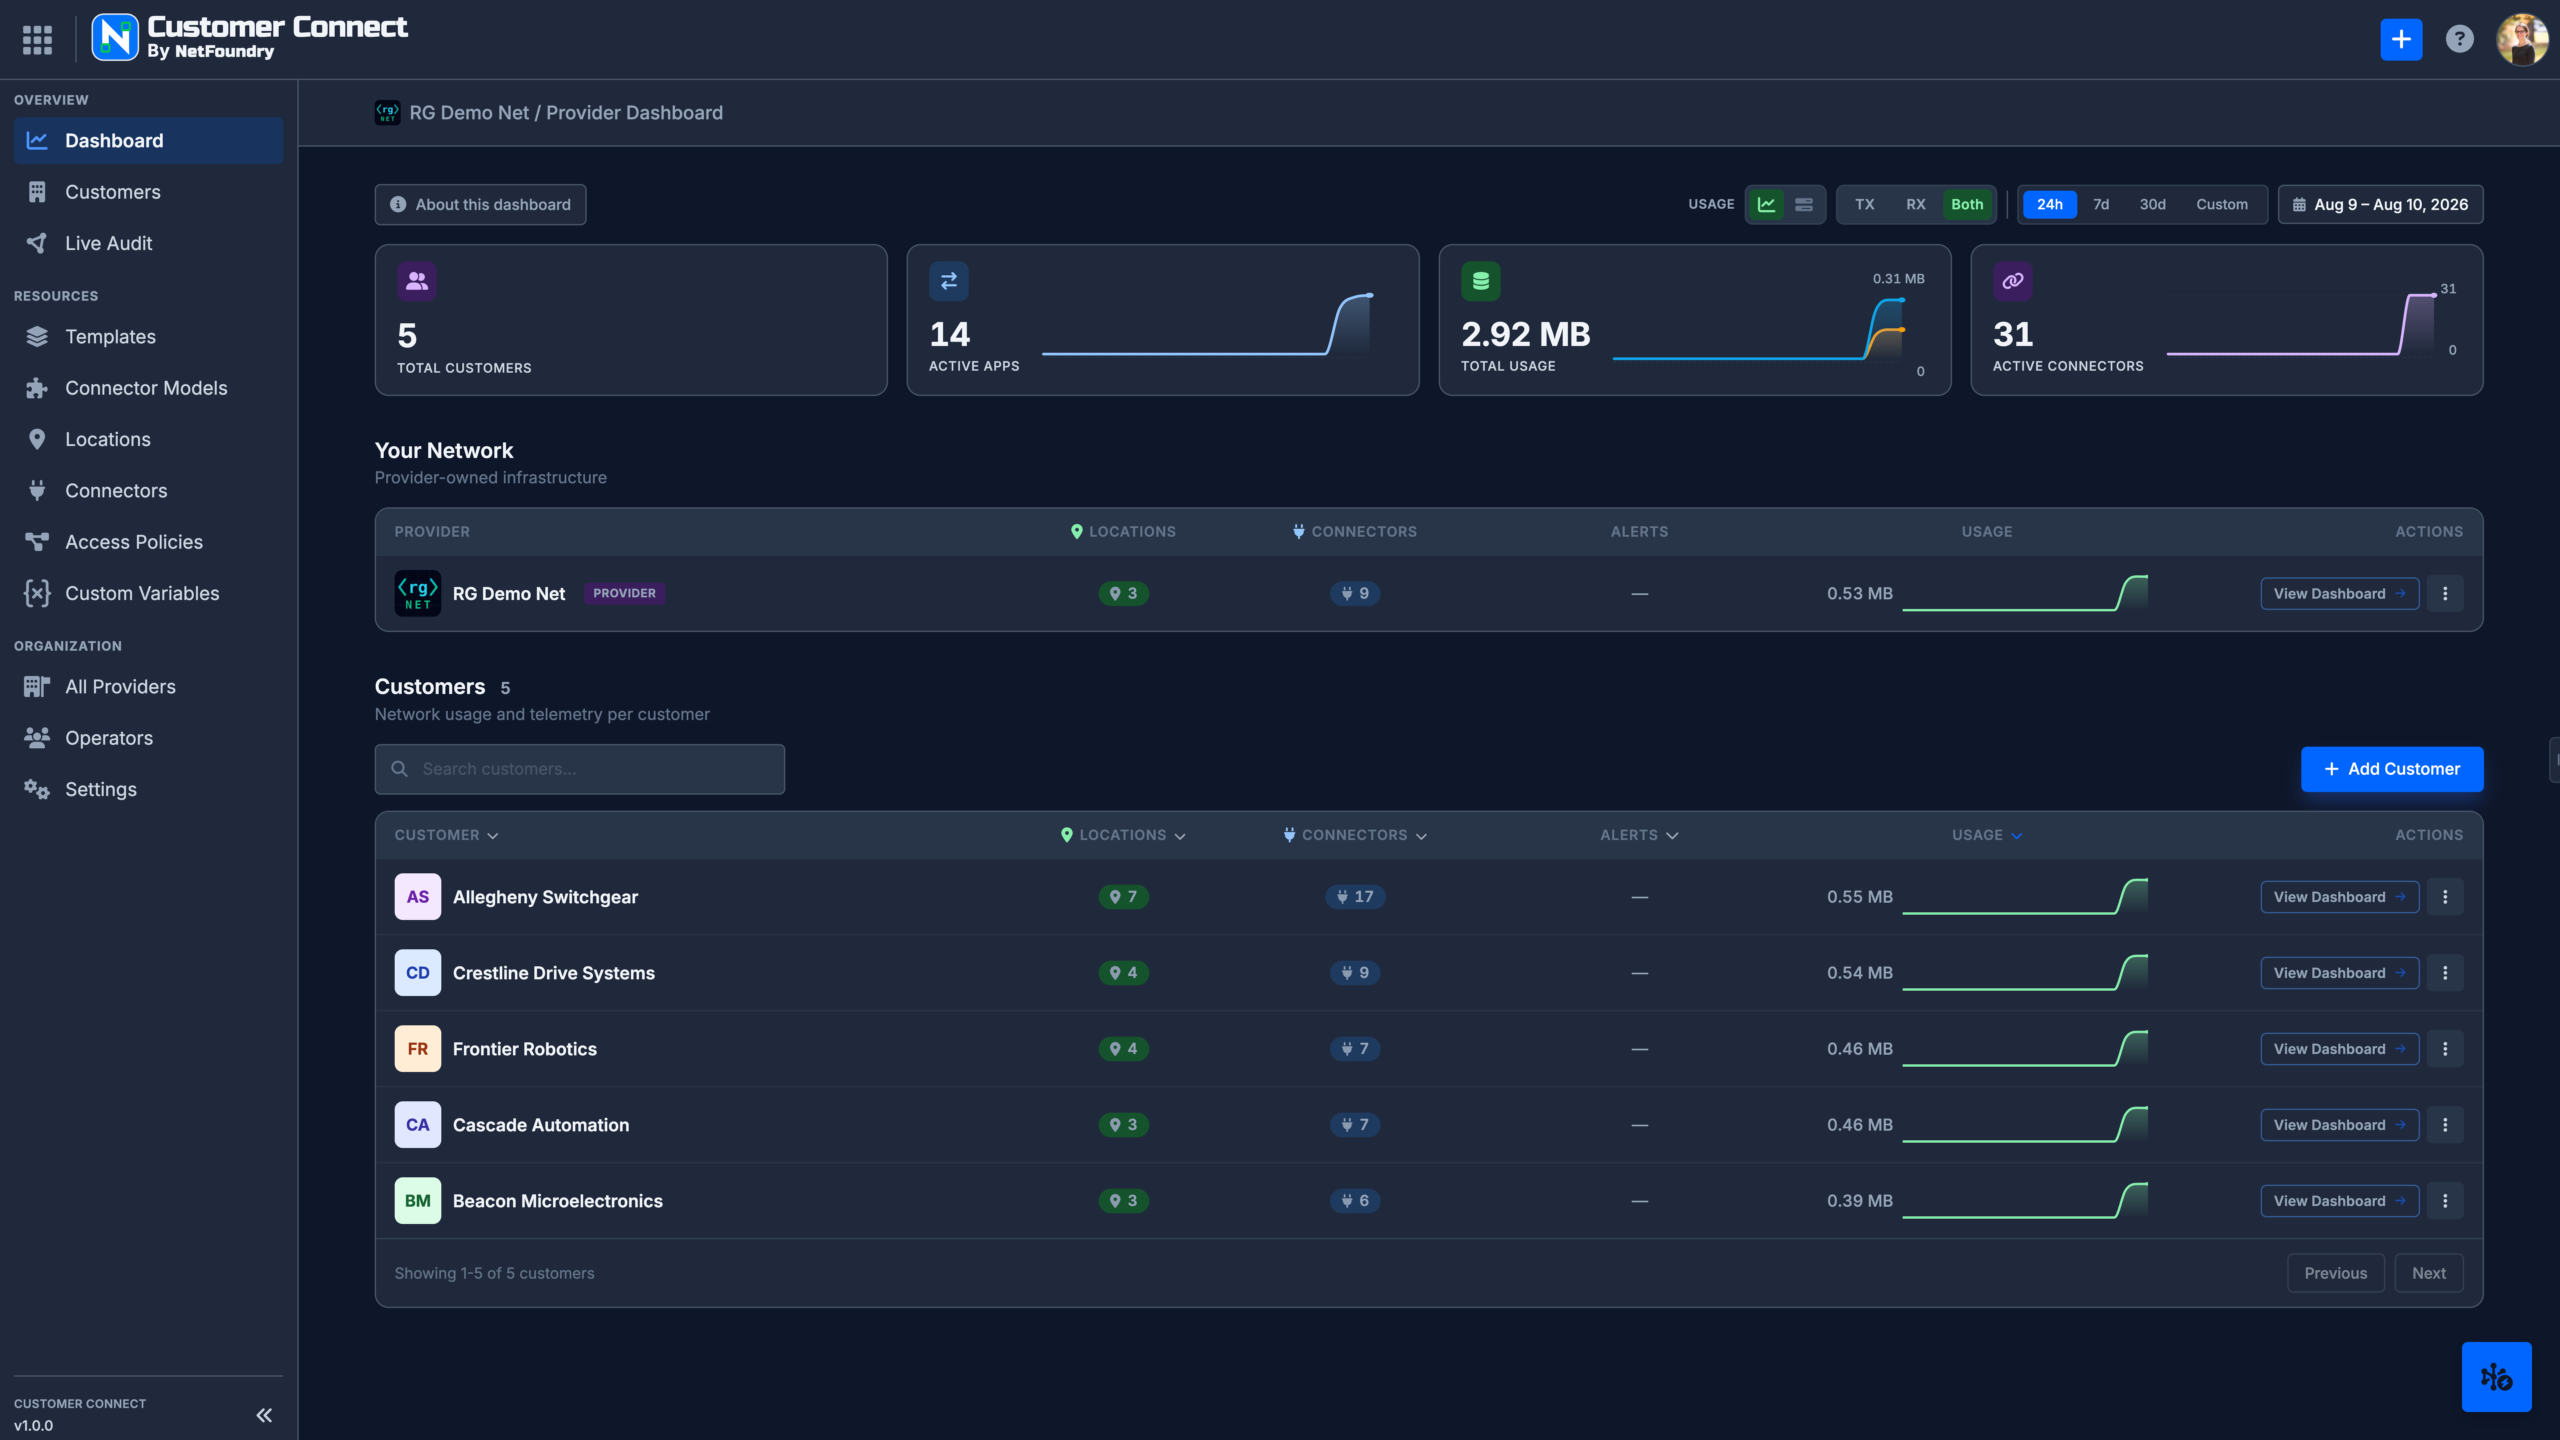
Task: Click the BM avatar for Beacon Microelectronics
Action: coord(417,1201)
